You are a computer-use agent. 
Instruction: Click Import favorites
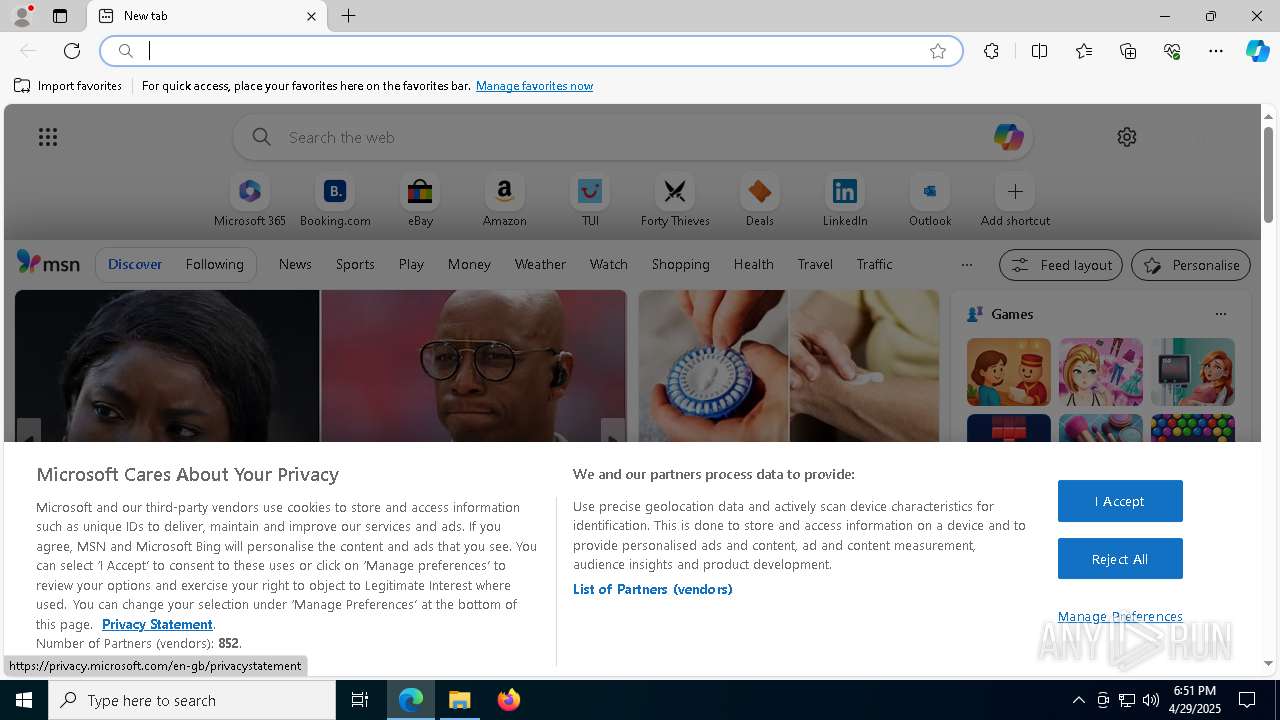click(68, 86)
